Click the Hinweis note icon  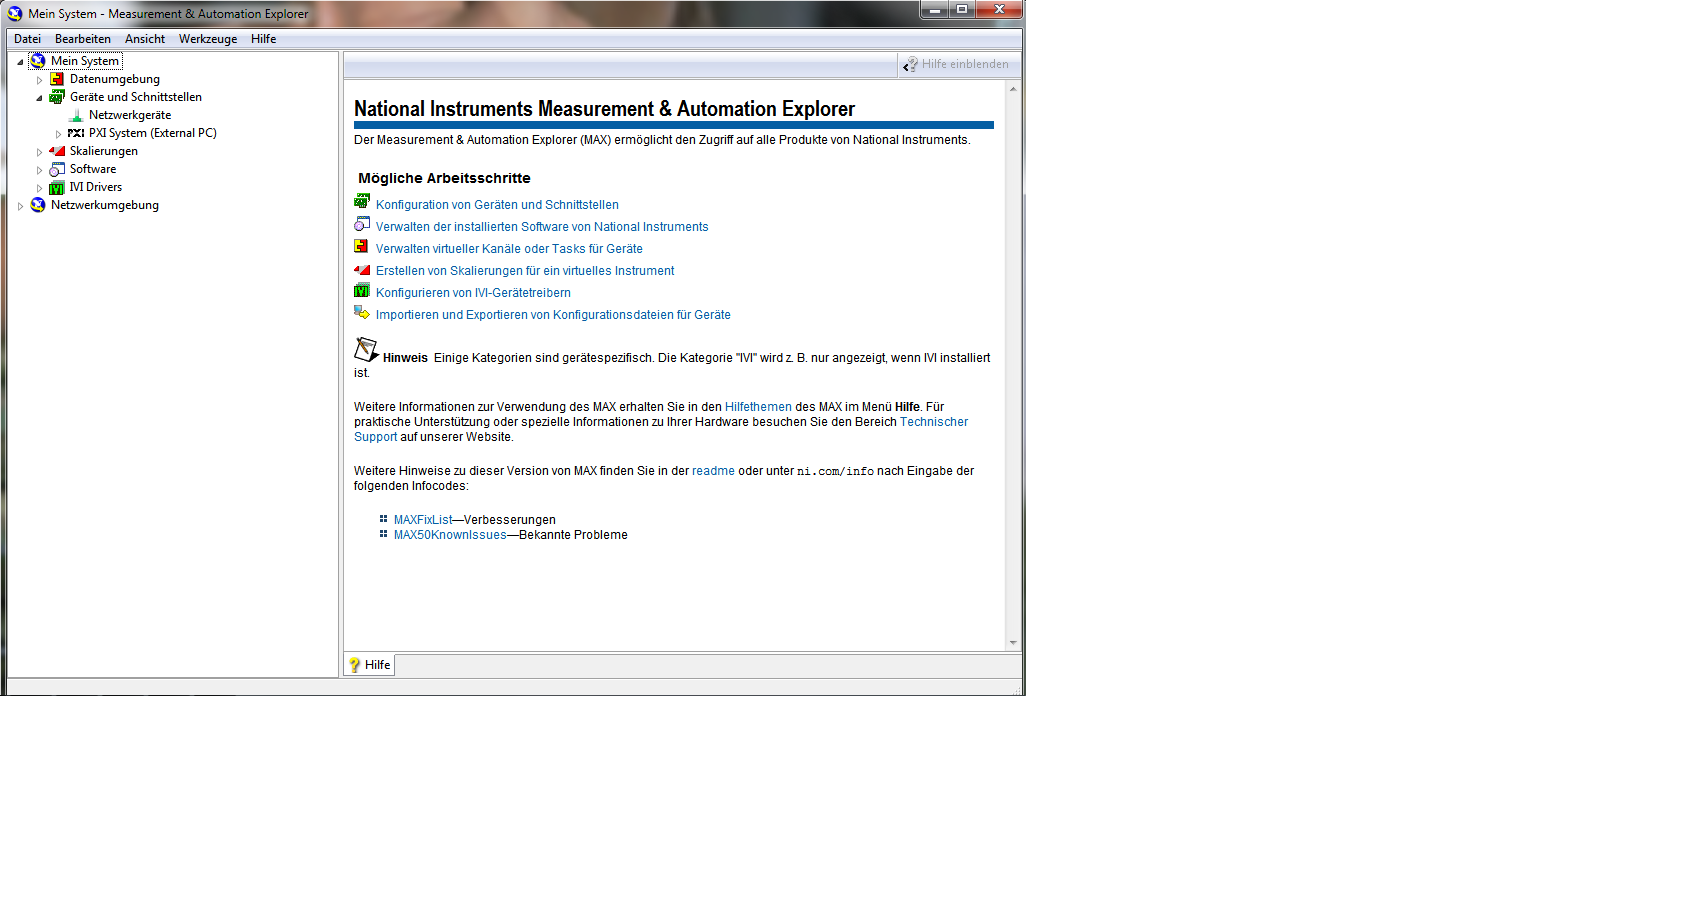click(x=366, y=349)
